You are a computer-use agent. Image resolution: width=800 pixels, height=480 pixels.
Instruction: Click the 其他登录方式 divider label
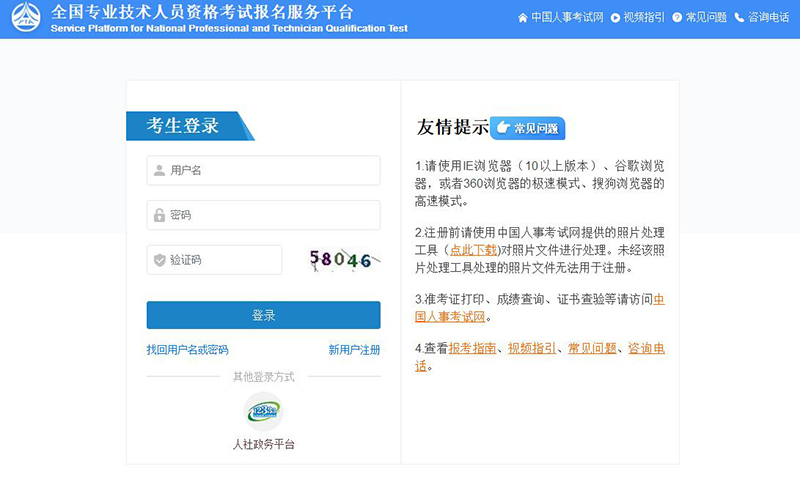click(263, 377)
